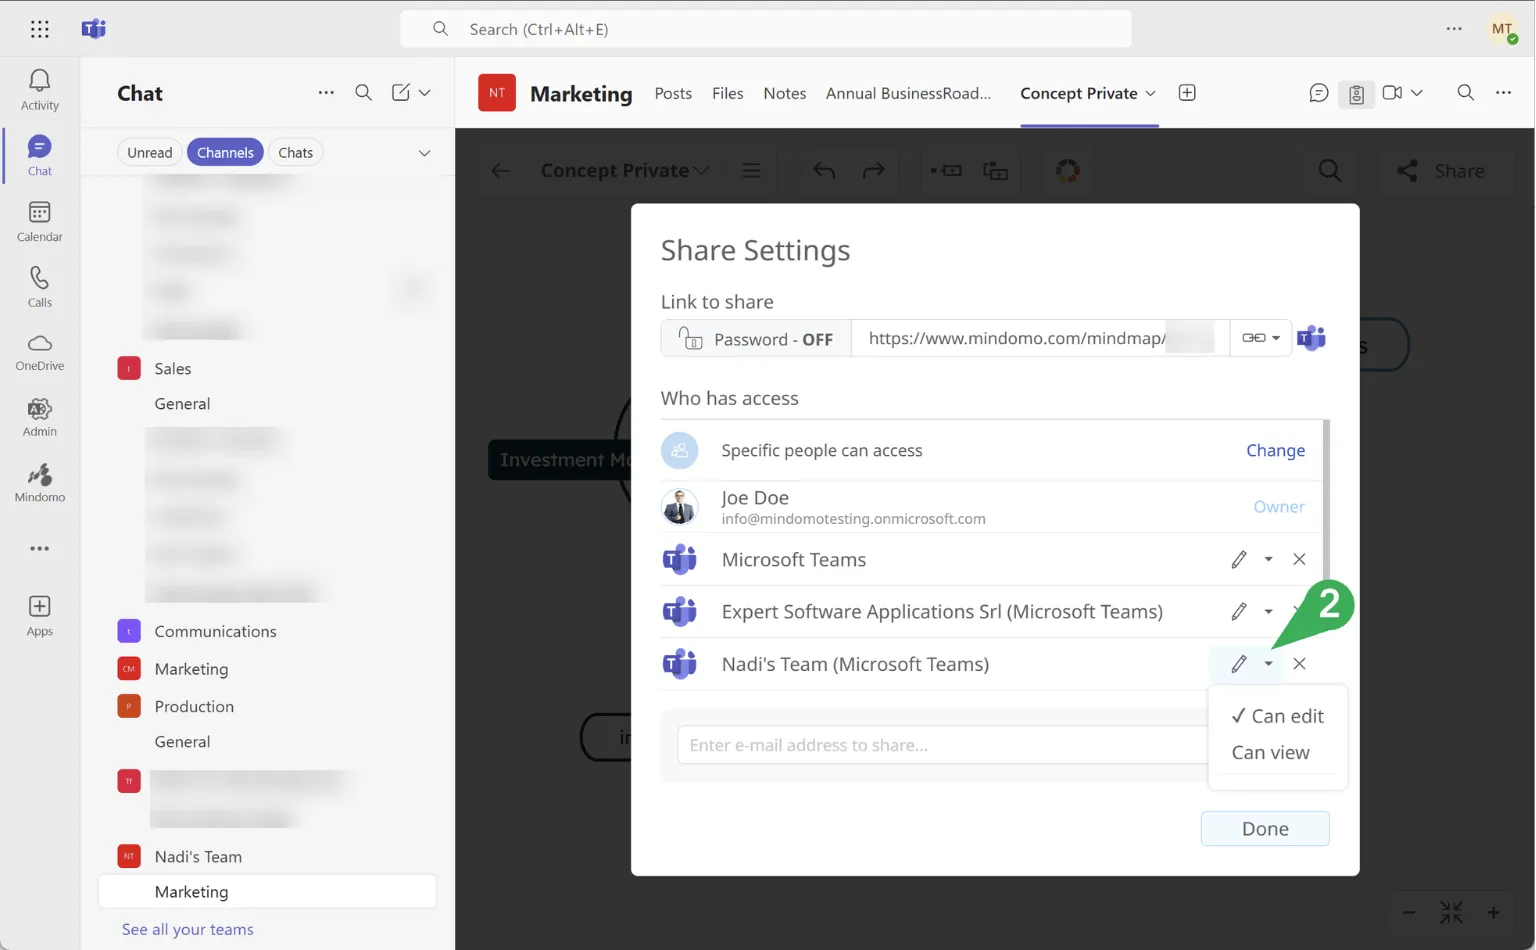Toggle the Password OFF setting
Image resolution: width=1536 pixels, height=950 pixels.
(756, 339)
